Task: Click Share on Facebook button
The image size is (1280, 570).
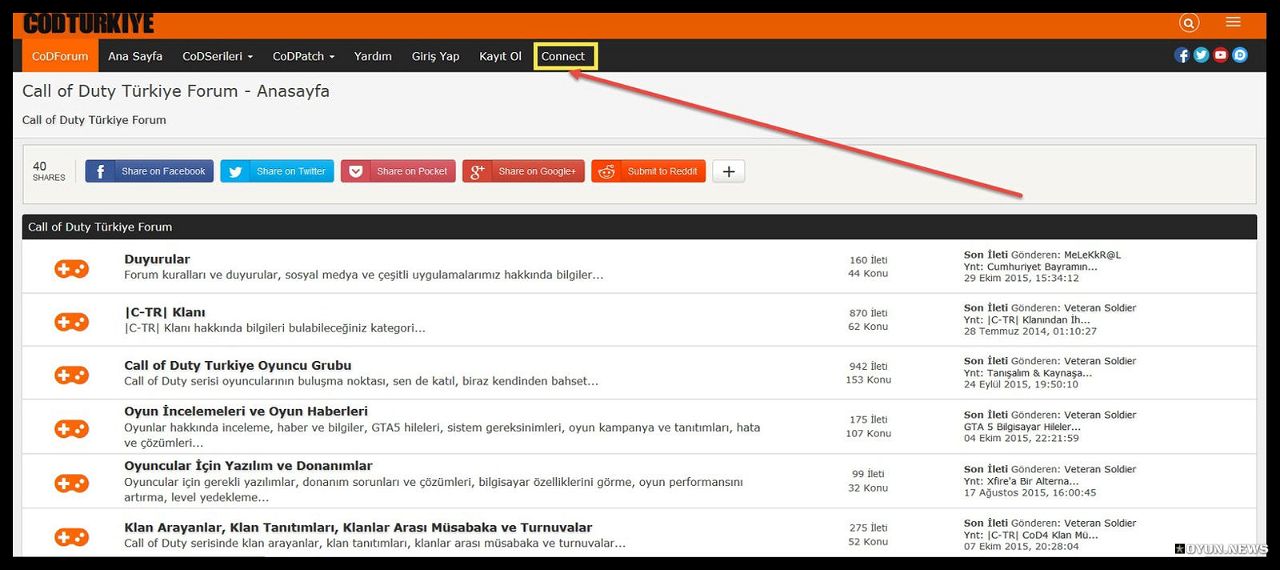Action: pos(150,171)
